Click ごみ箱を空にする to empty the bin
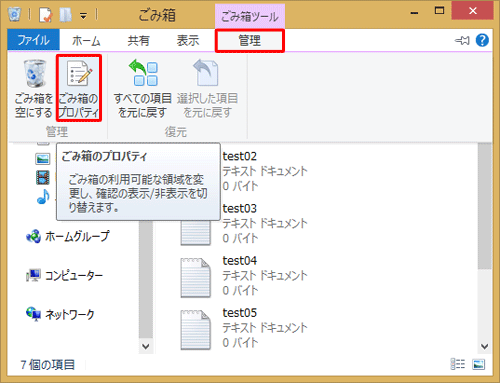The width and height of the screenshot is (500, 383). click(x=34, y=89)
